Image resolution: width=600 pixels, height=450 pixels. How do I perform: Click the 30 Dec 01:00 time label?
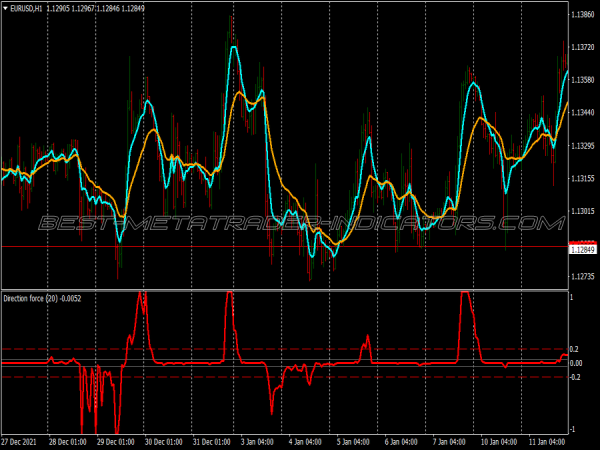[x=163, y=442]
